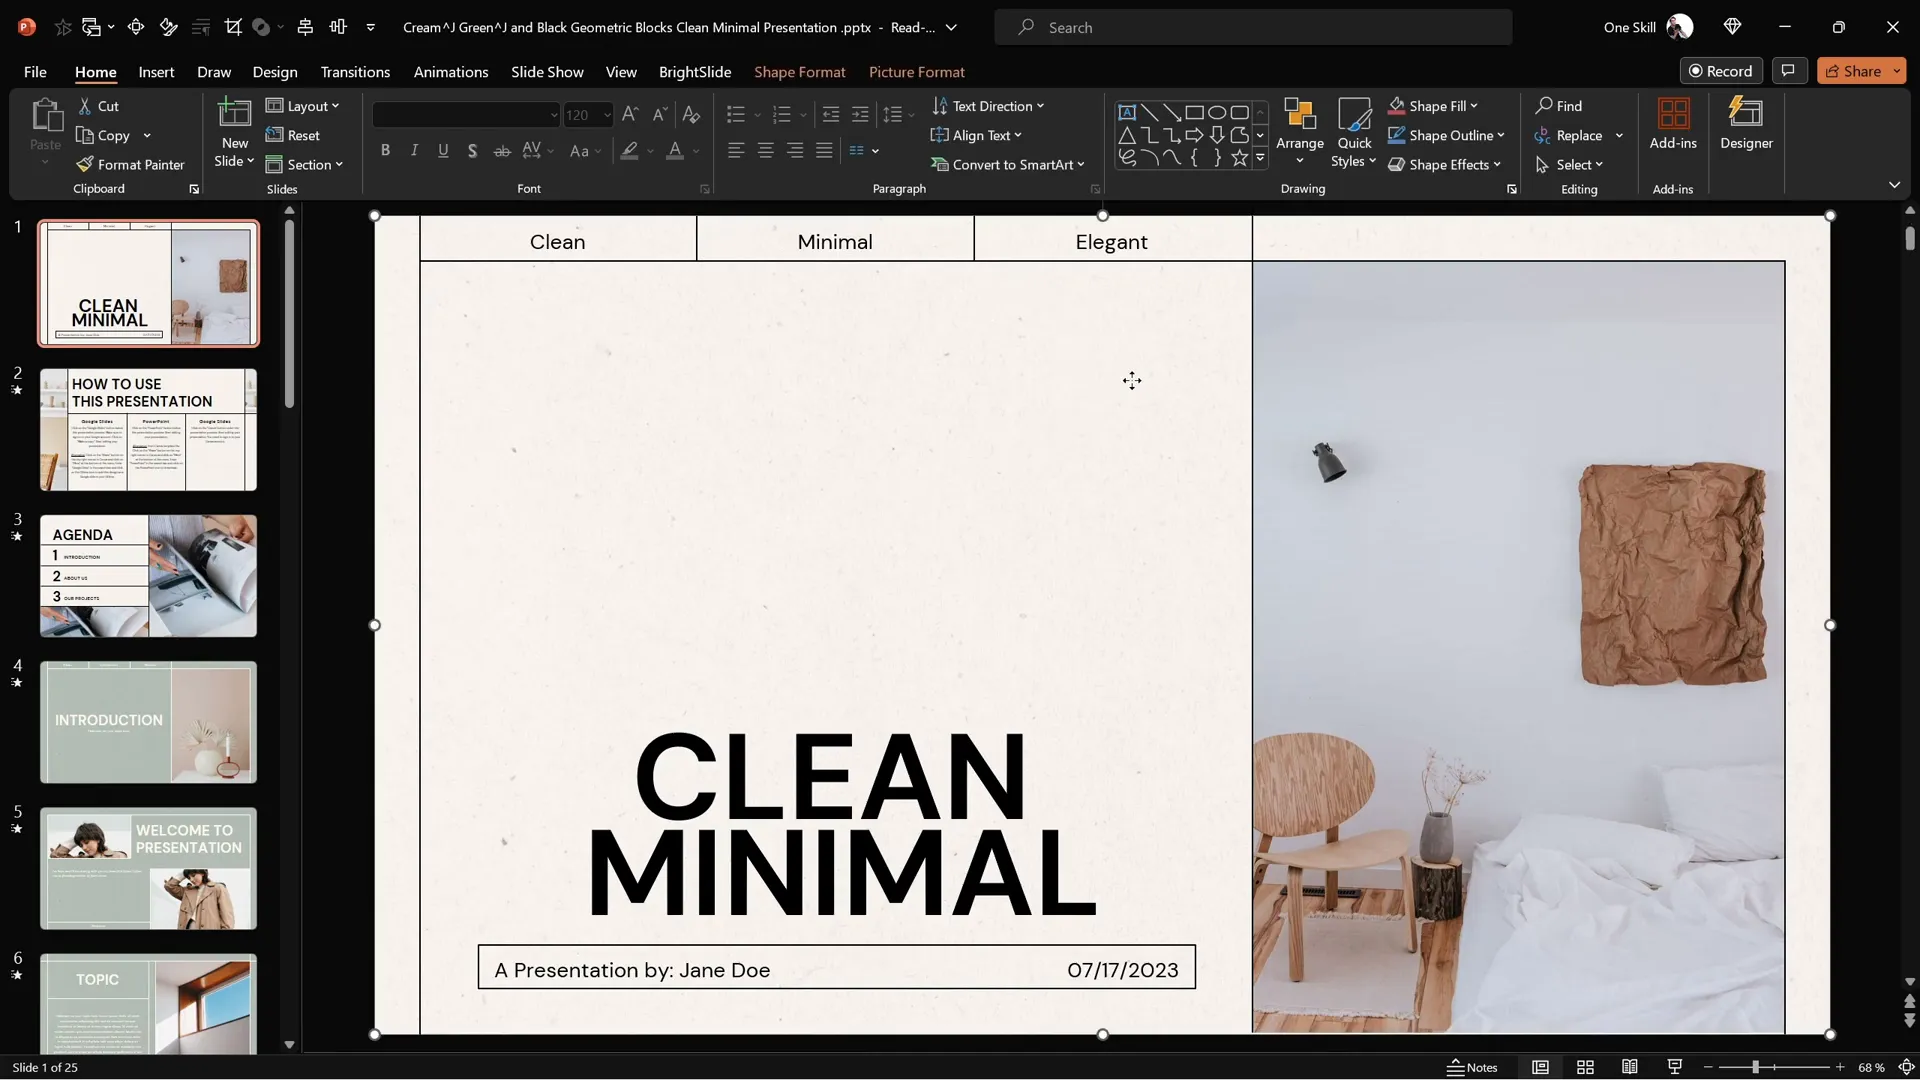The height and width of the screenshot is (1080, 1920).
Task: Click the Arrange button
Action: coord(1299,132)
